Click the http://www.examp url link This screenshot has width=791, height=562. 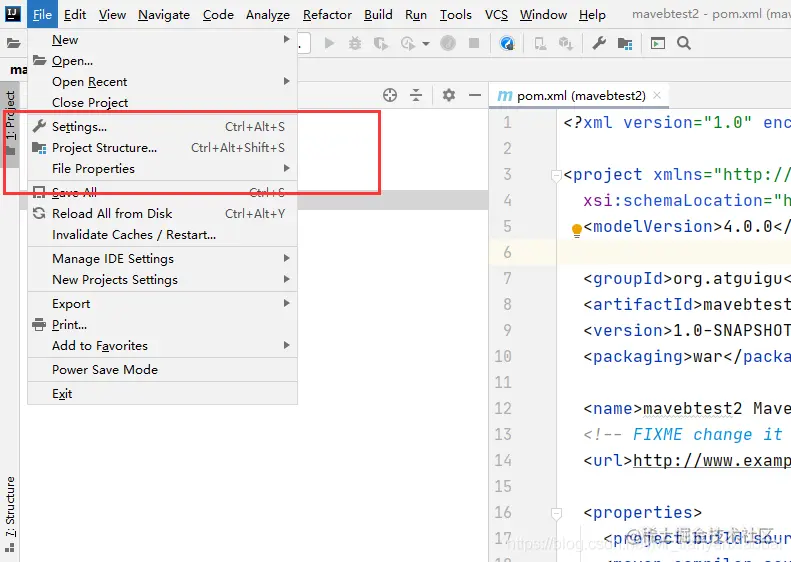point(712,461)
